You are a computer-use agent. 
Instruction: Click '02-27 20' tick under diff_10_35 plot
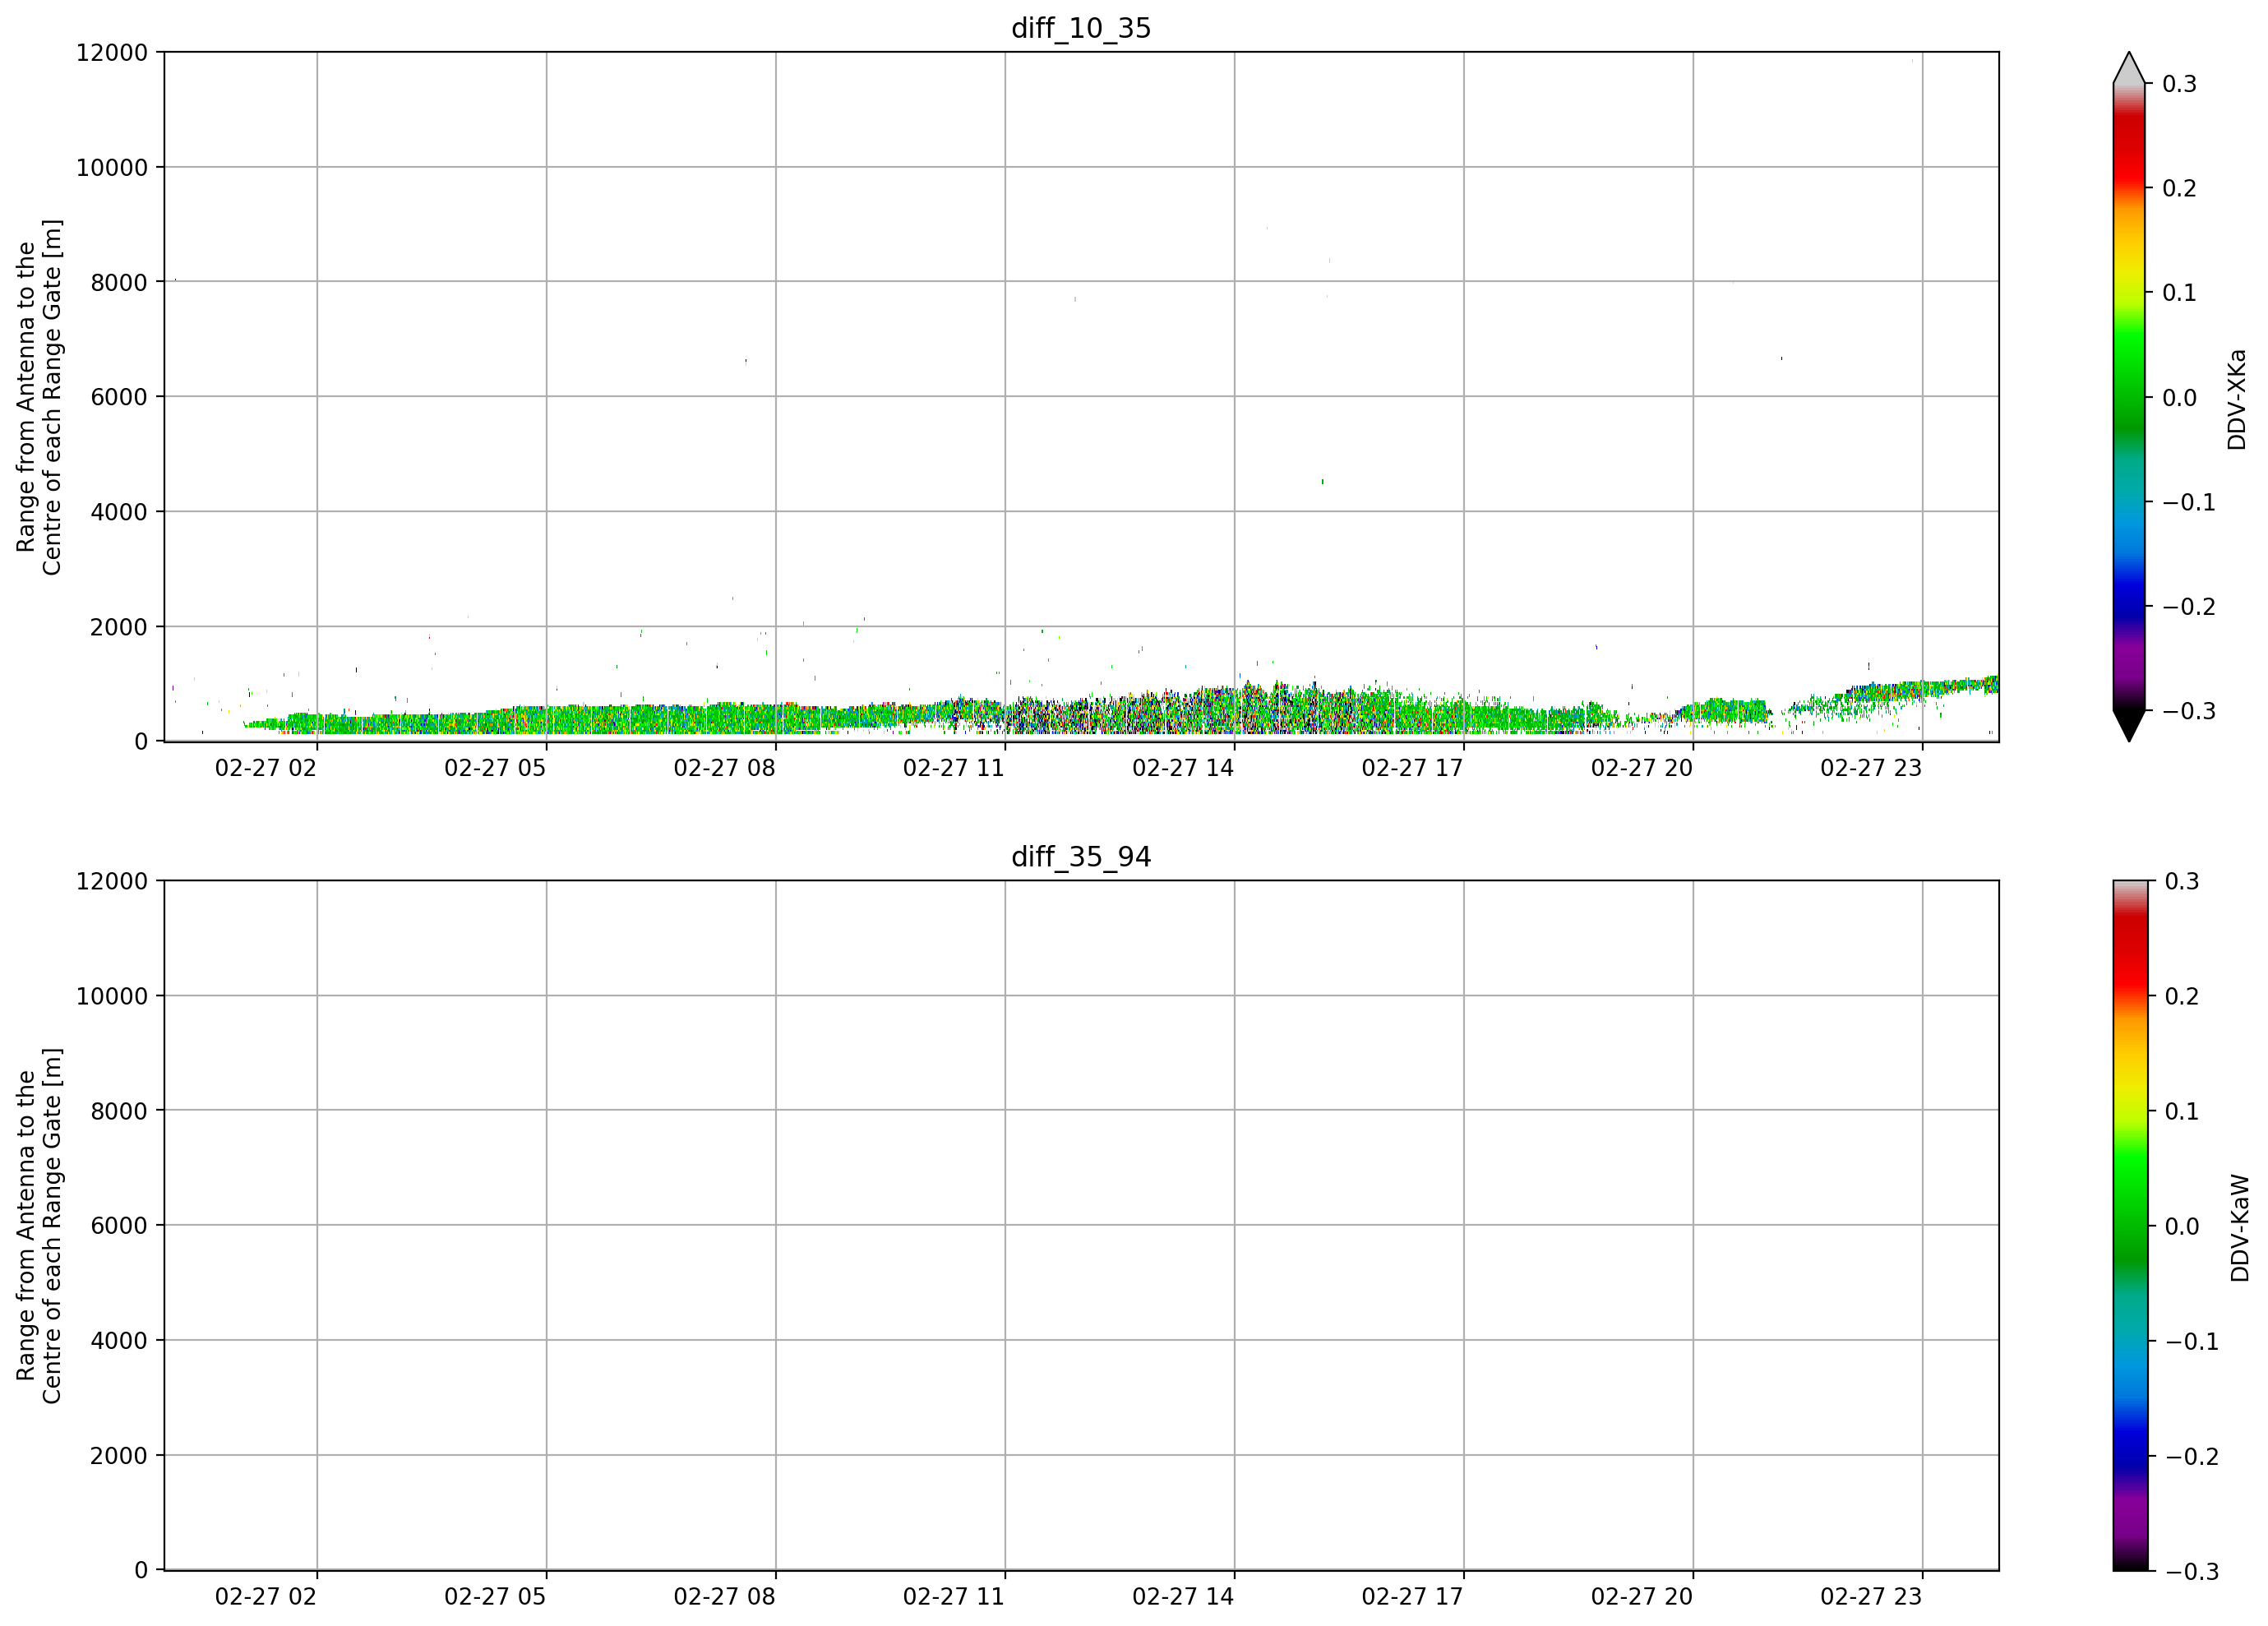(1642, 768)
